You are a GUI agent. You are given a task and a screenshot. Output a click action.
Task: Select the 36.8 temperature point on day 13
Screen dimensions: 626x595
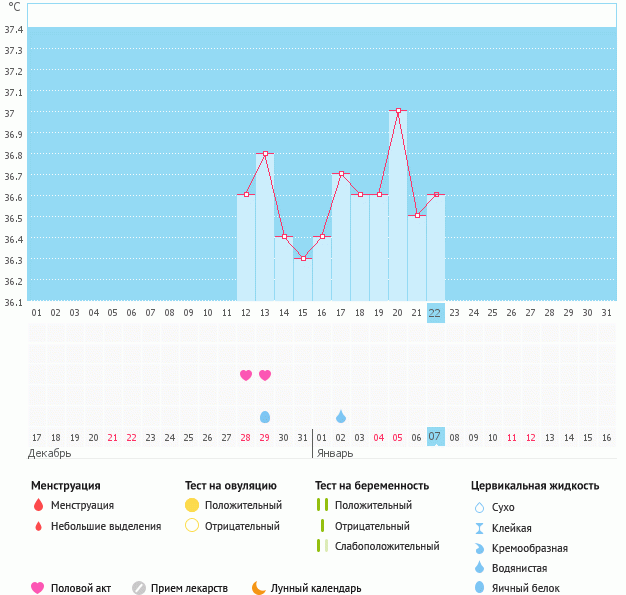pos(265,154)
